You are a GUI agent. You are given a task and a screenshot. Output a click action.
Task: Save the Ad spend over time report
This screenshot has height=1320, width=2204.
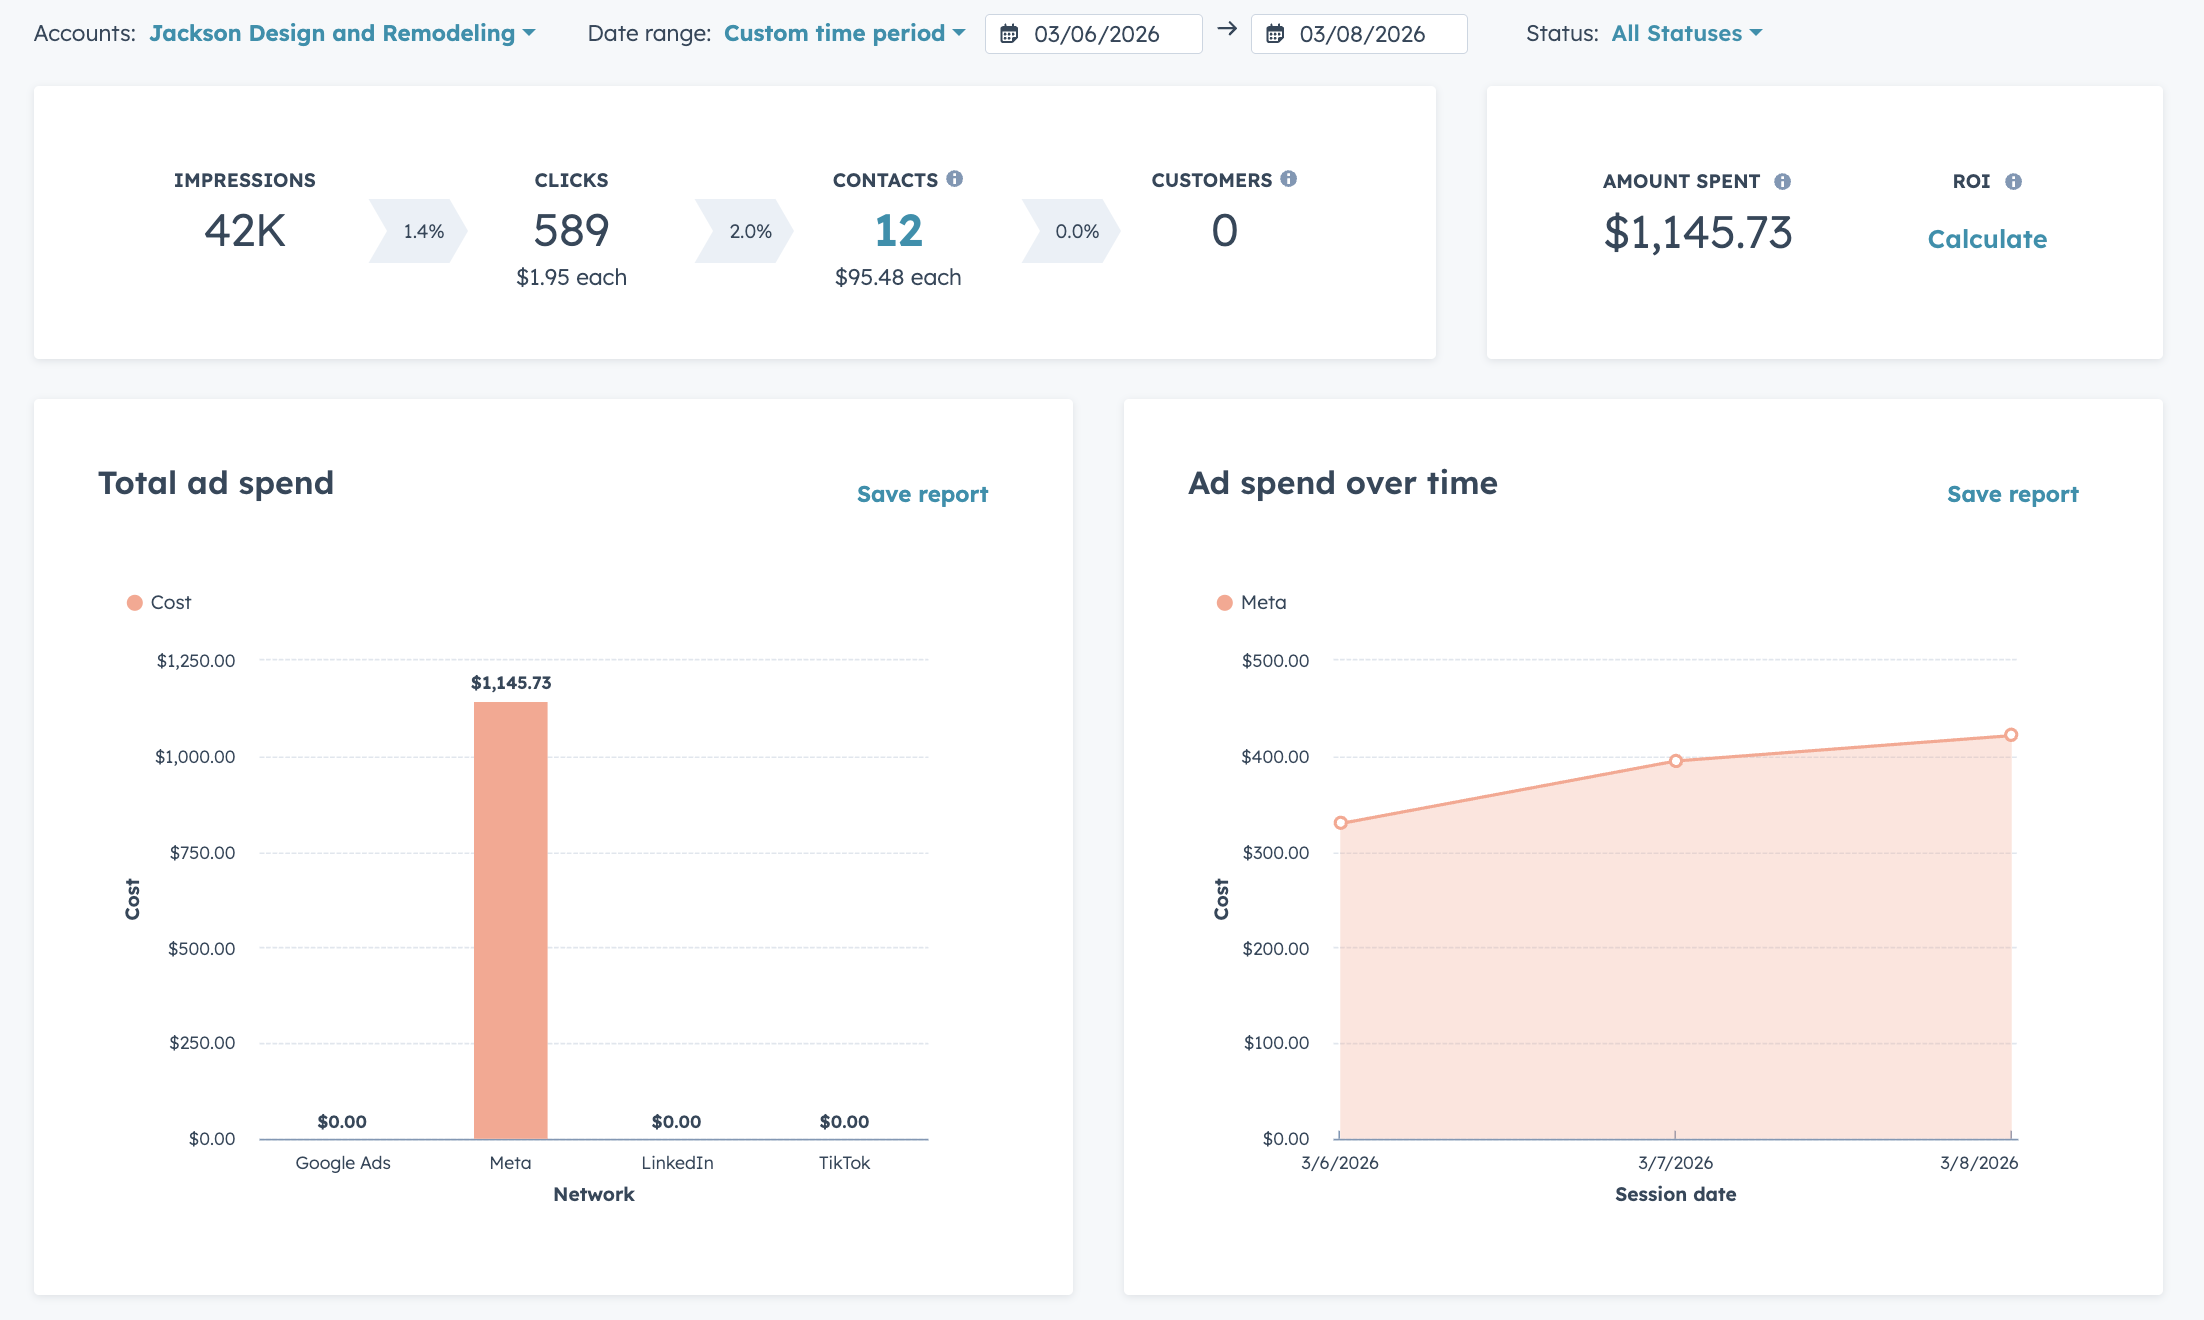pyautogui.click(x=2012, y=494)
